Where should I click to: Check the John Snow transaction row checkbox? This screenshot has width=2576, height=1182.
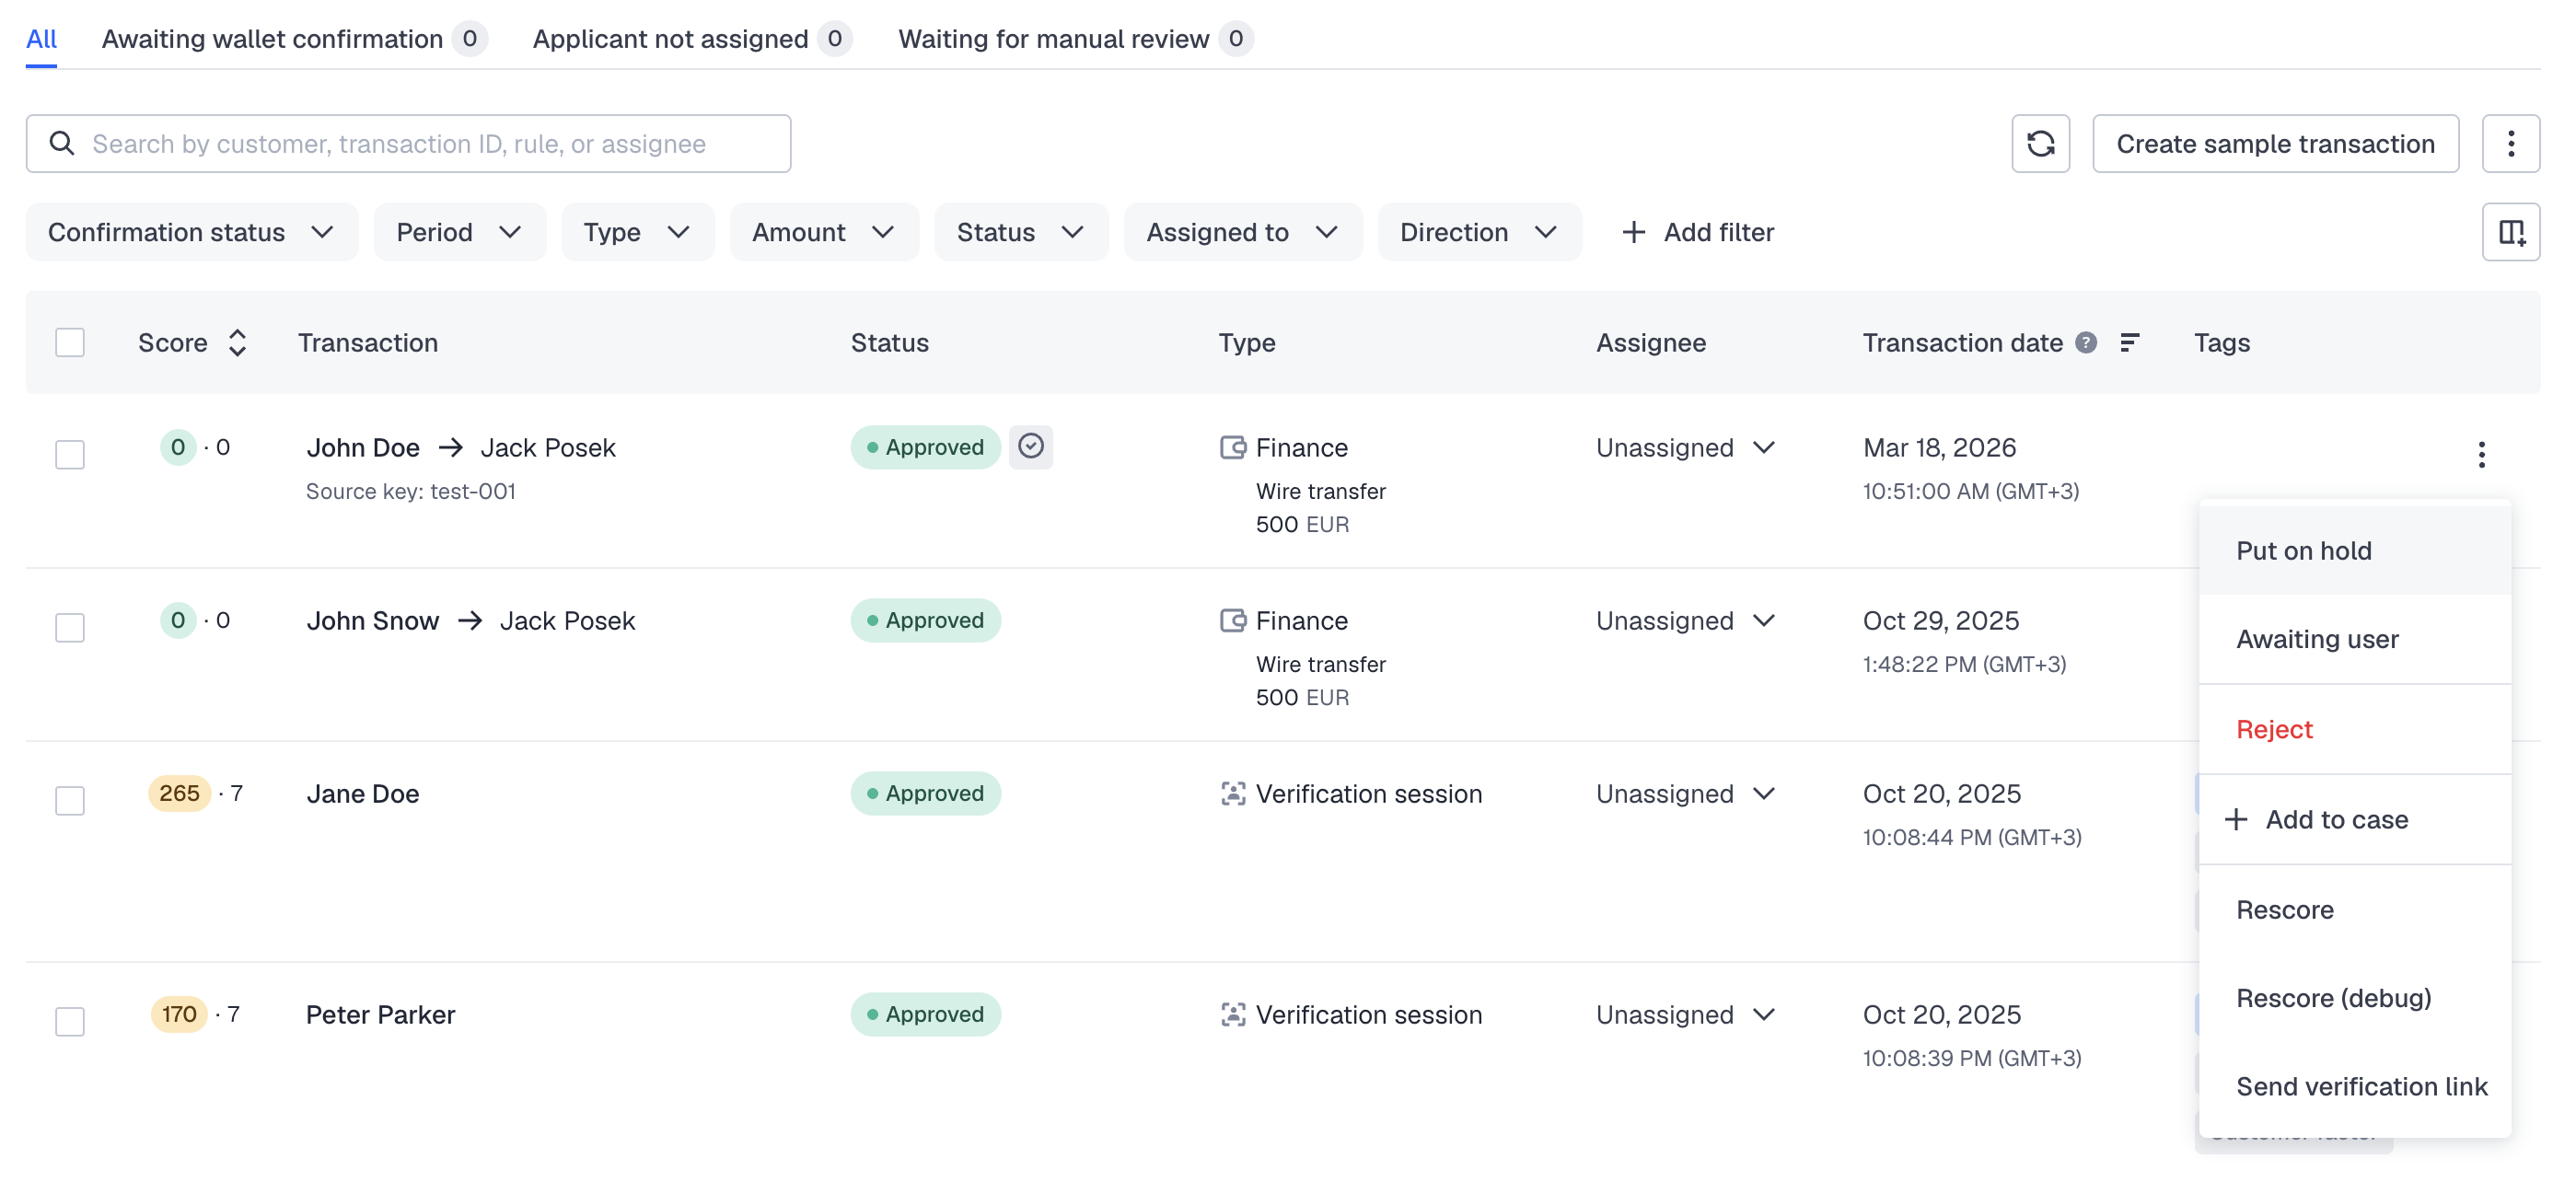coord(70,628)
